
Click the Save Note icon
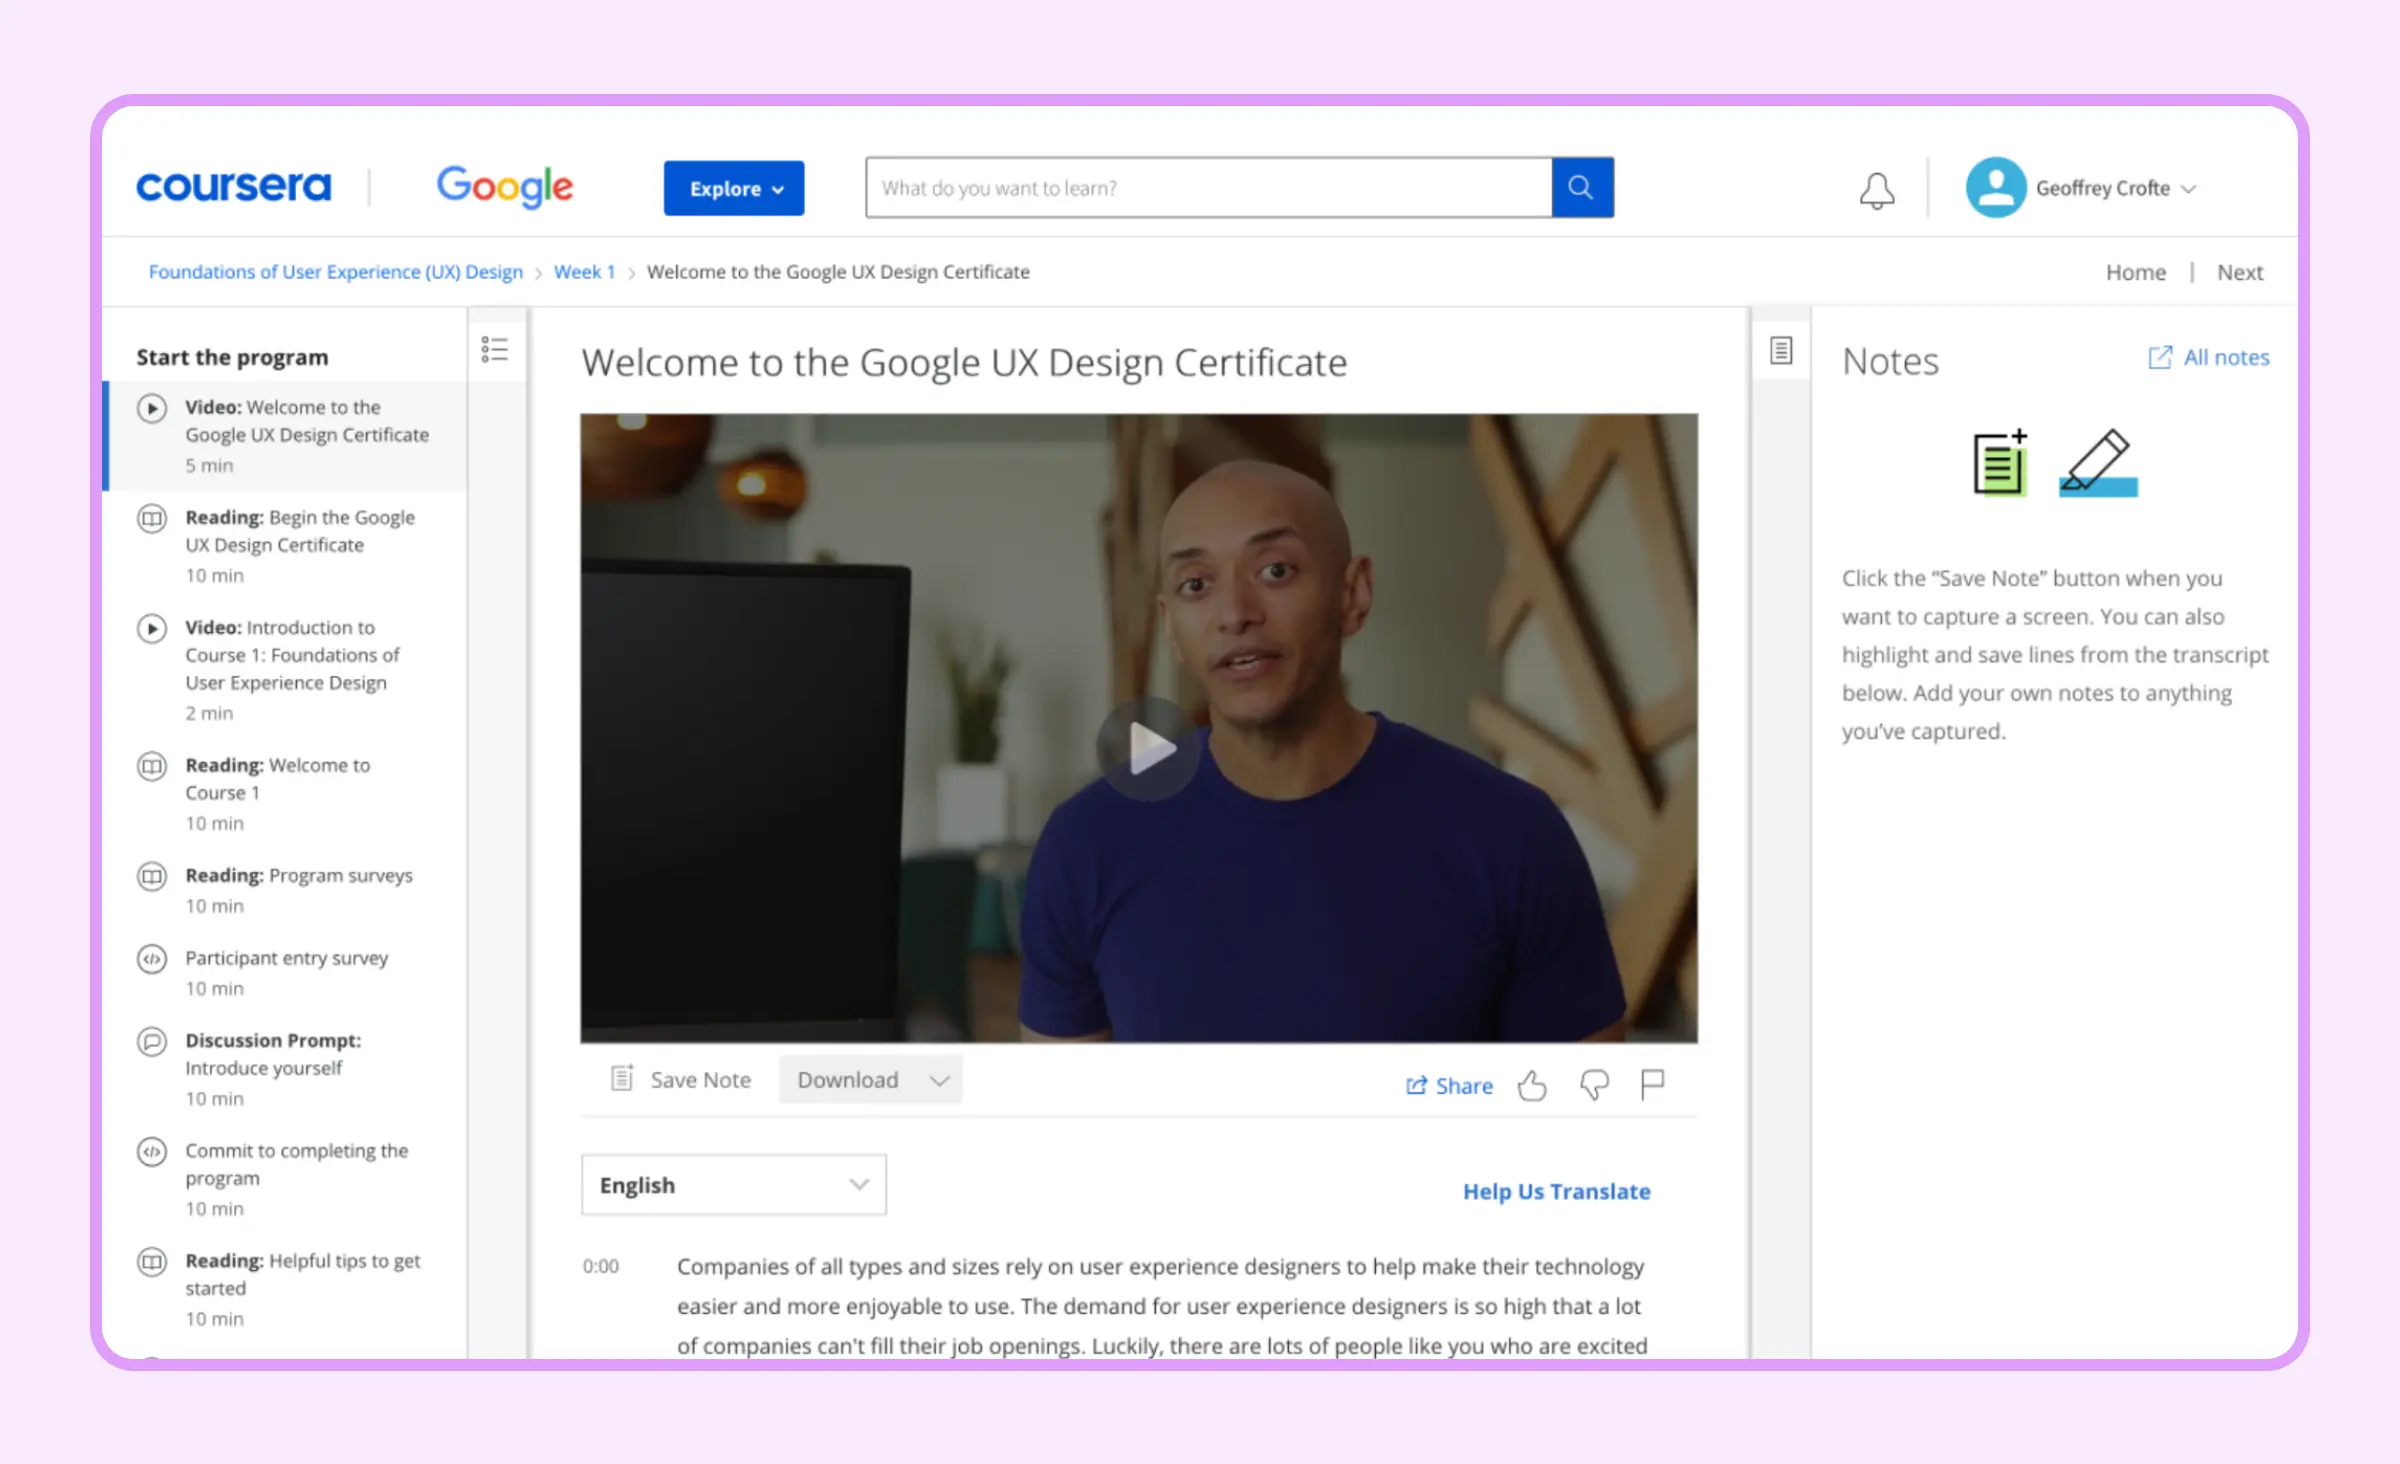tap(621, 1078)
